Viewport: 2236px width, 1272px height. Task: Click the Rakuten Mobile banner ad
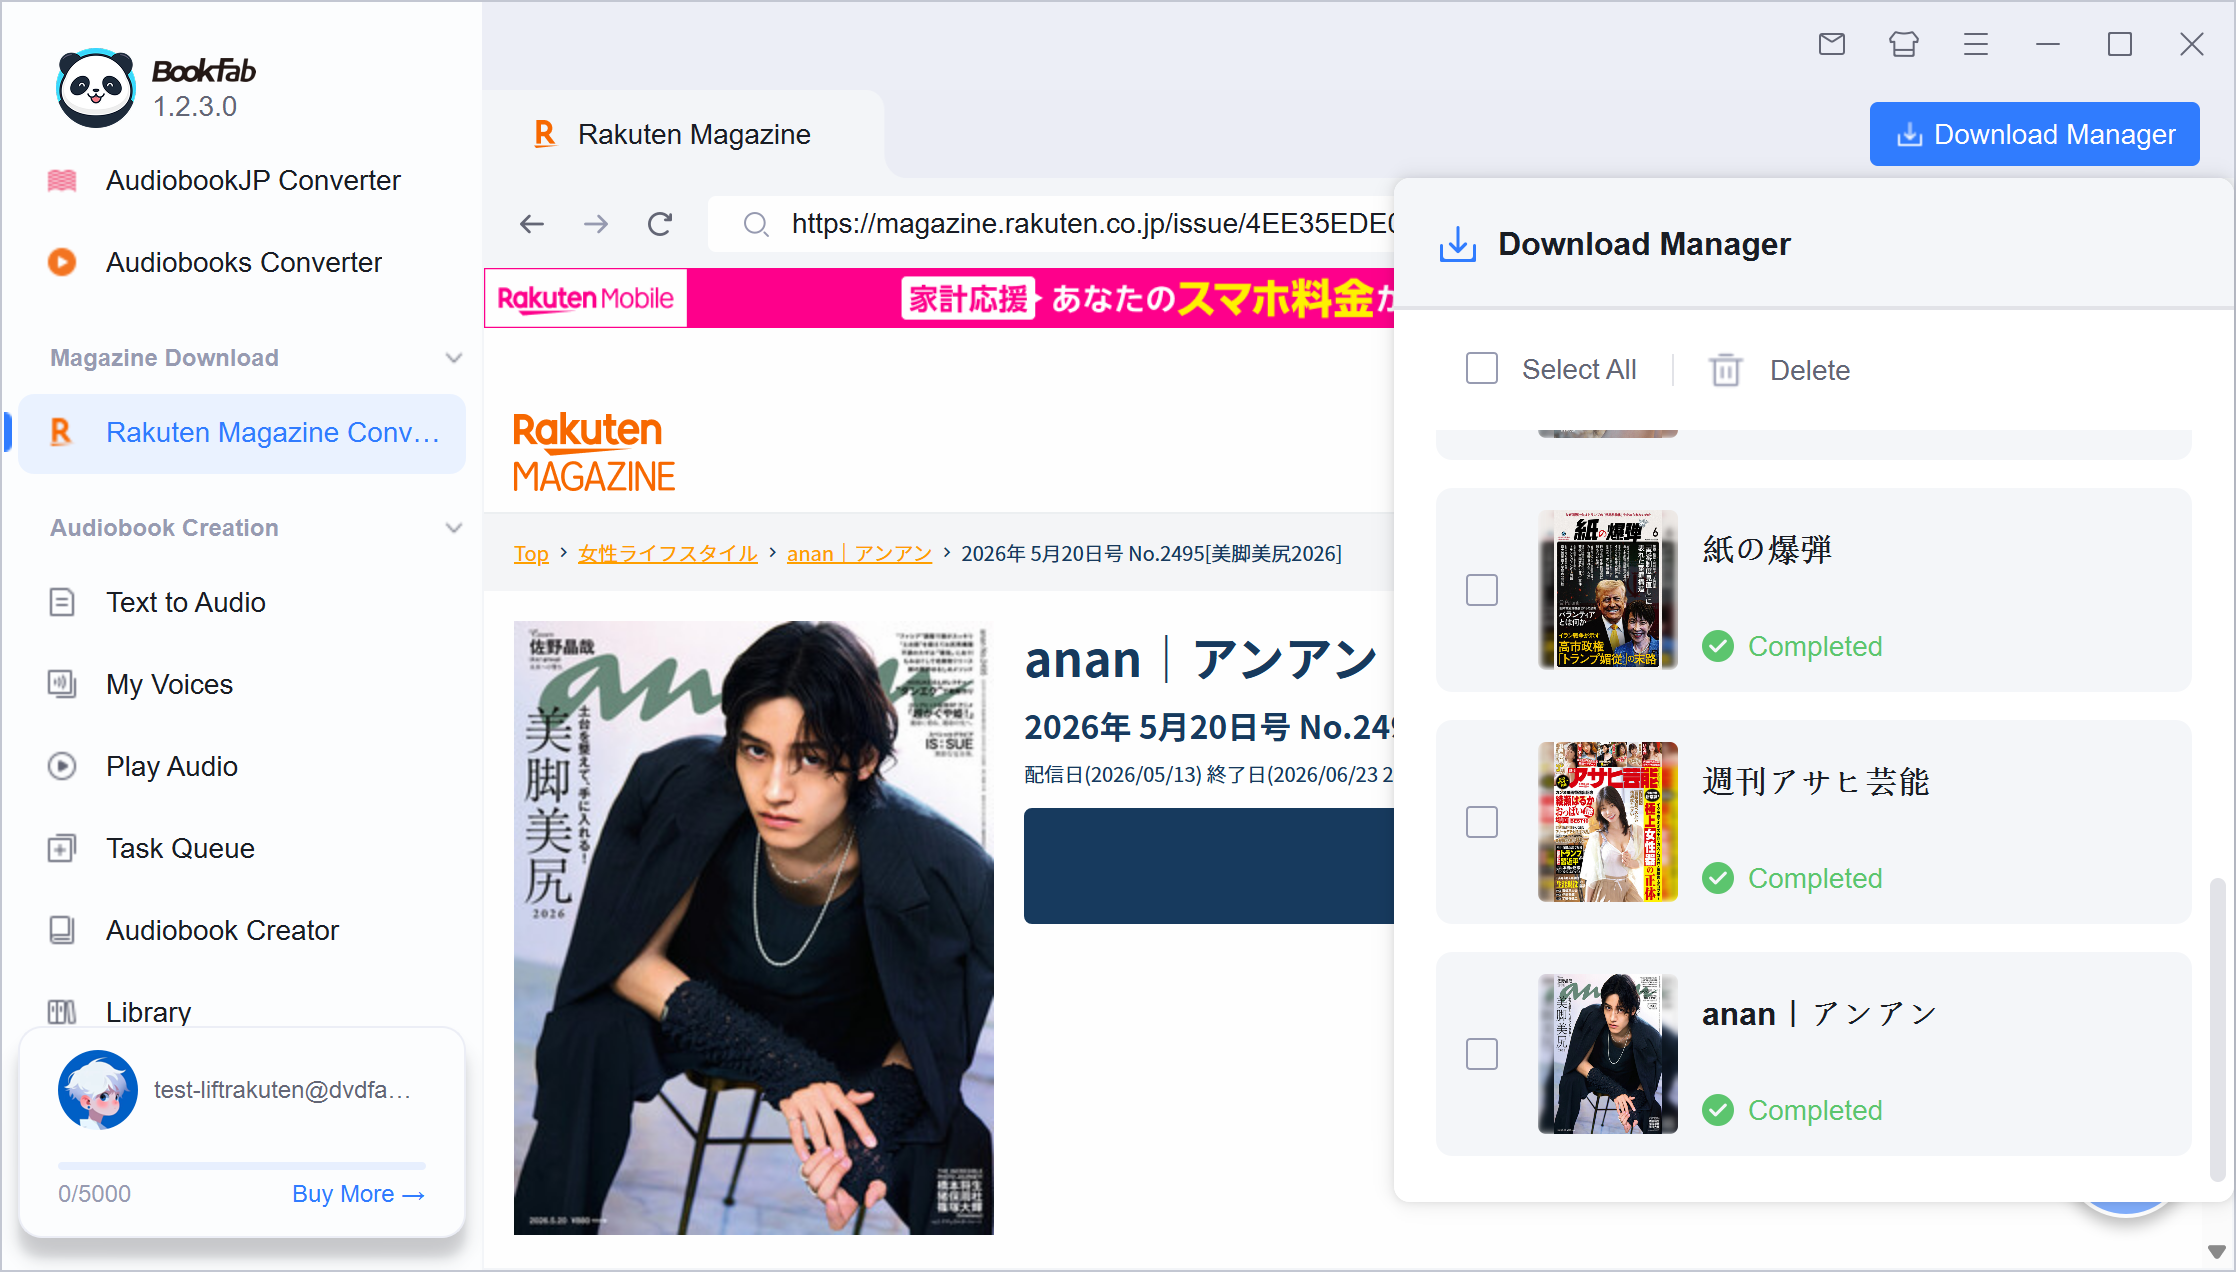click(x=940, y=298)
